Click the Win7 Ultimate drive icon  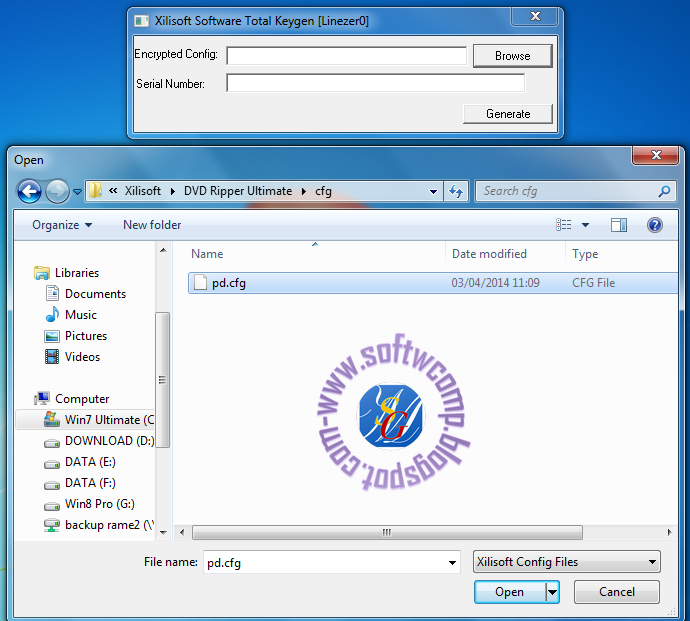[x=51, y=419]
